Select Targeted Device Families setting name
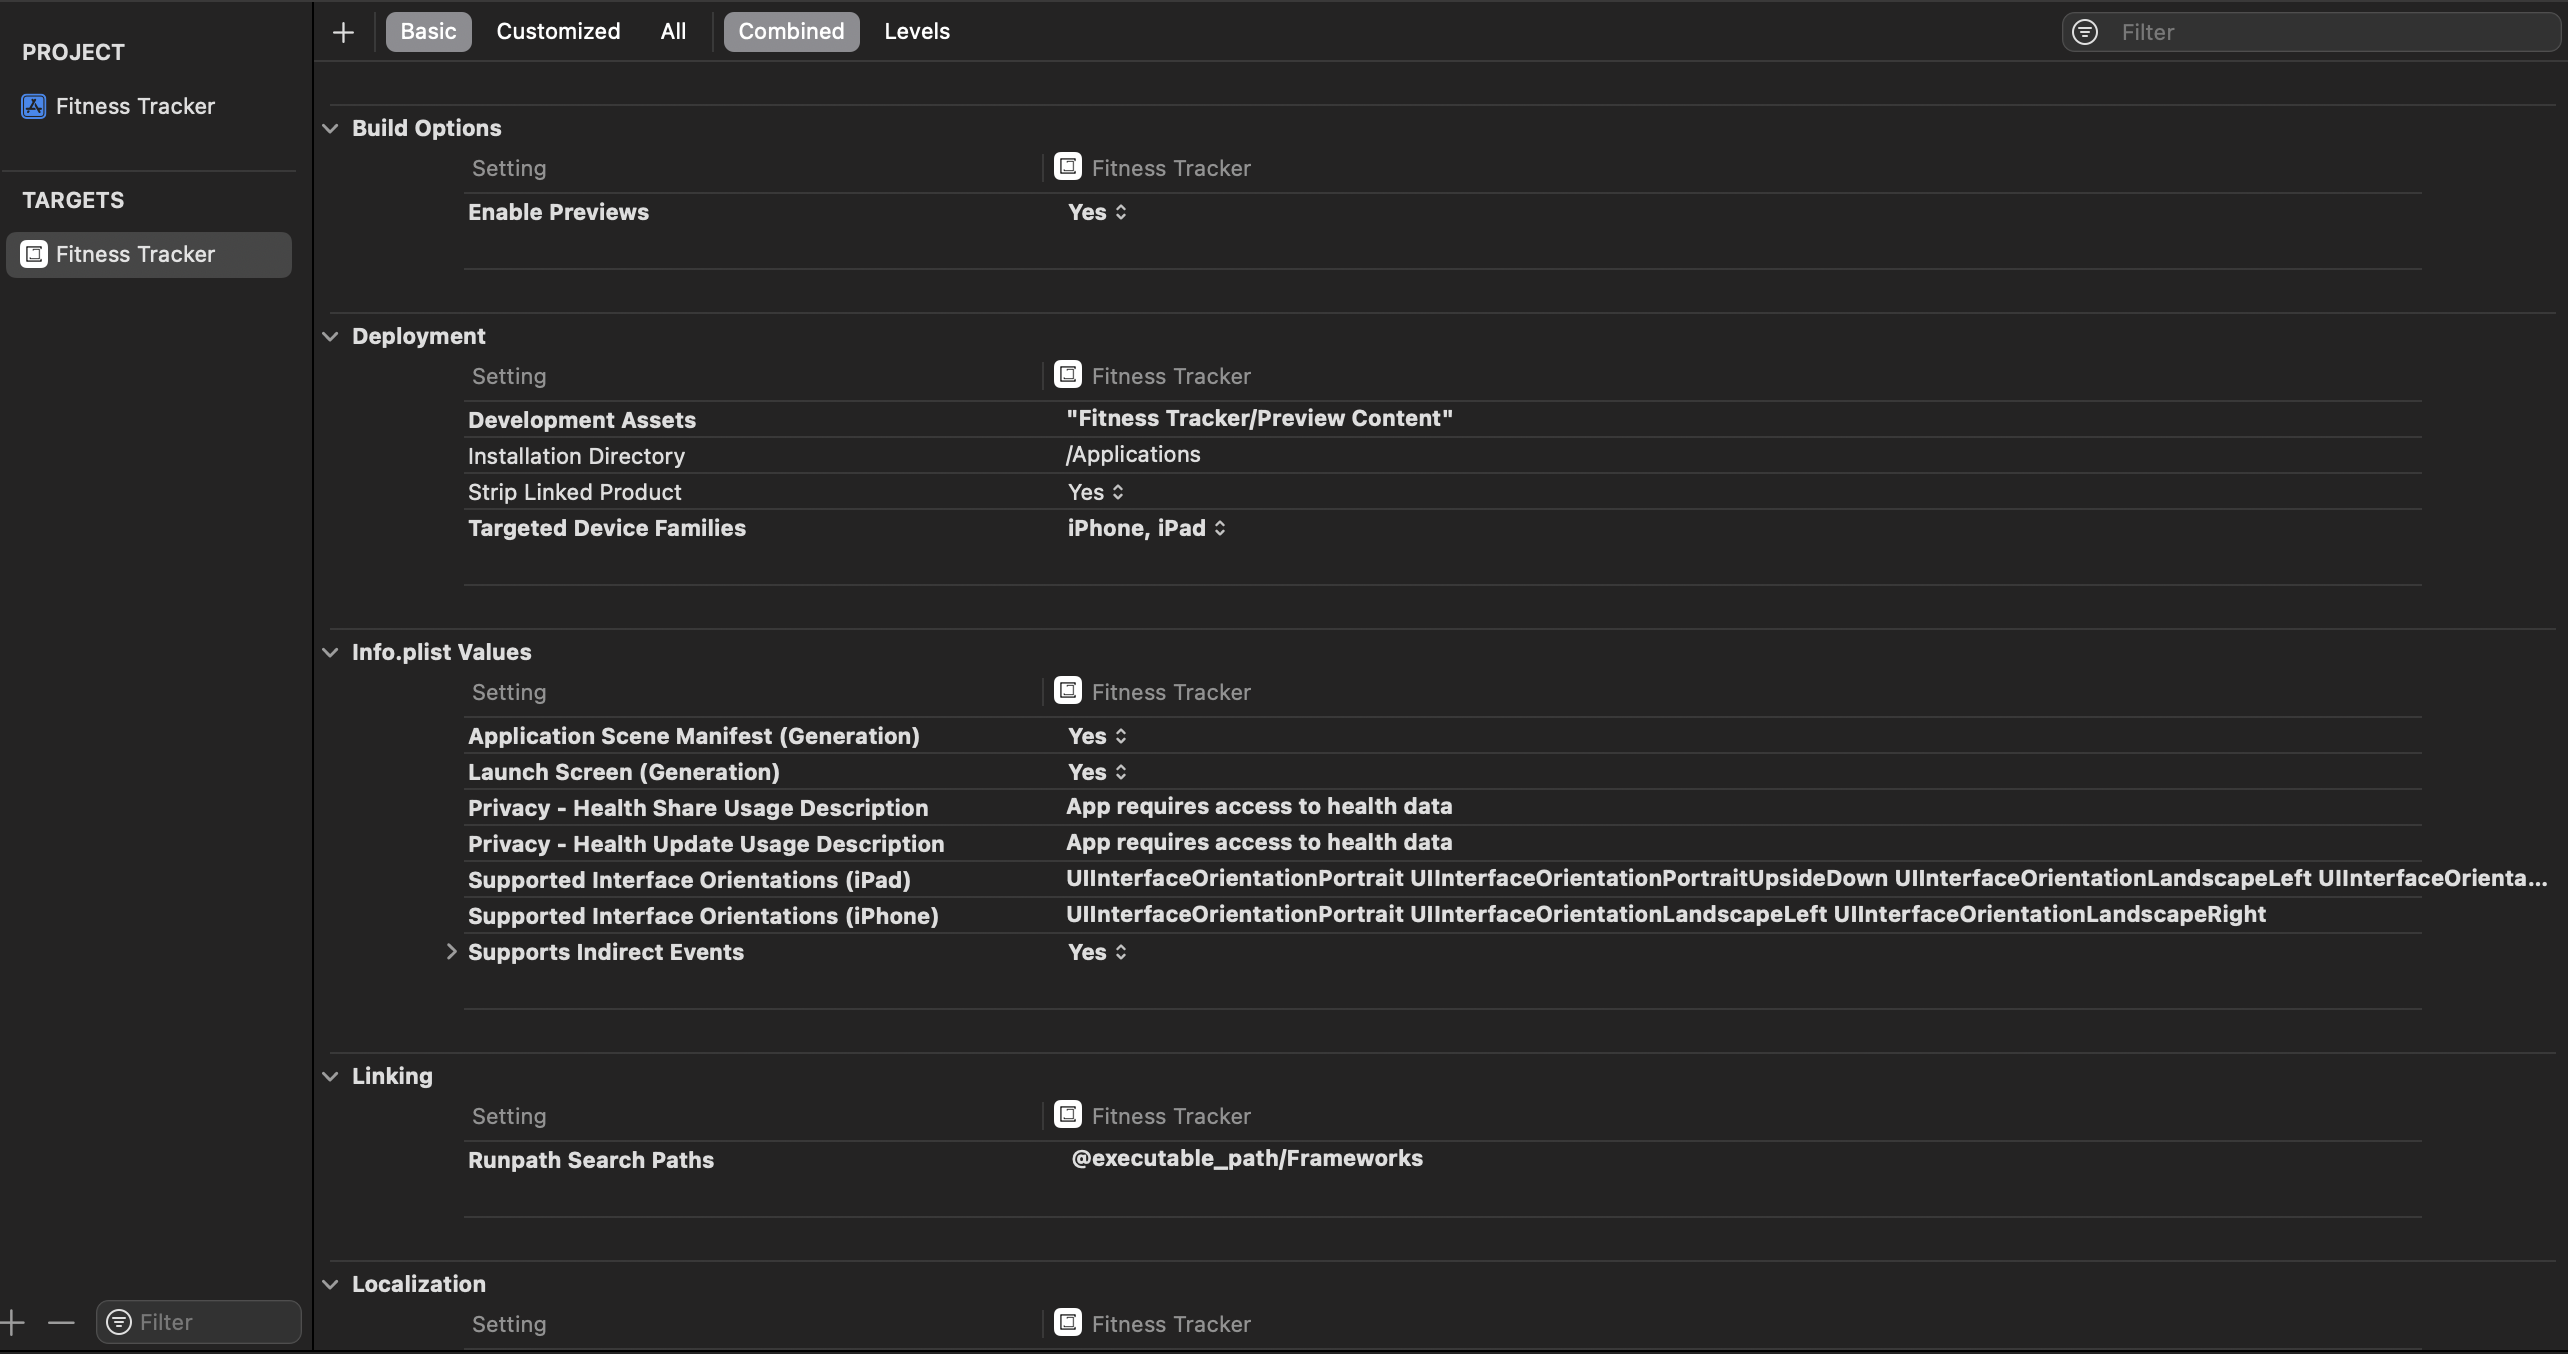Viewport: 2568px width, 1354px height. (x=607, y=528)
